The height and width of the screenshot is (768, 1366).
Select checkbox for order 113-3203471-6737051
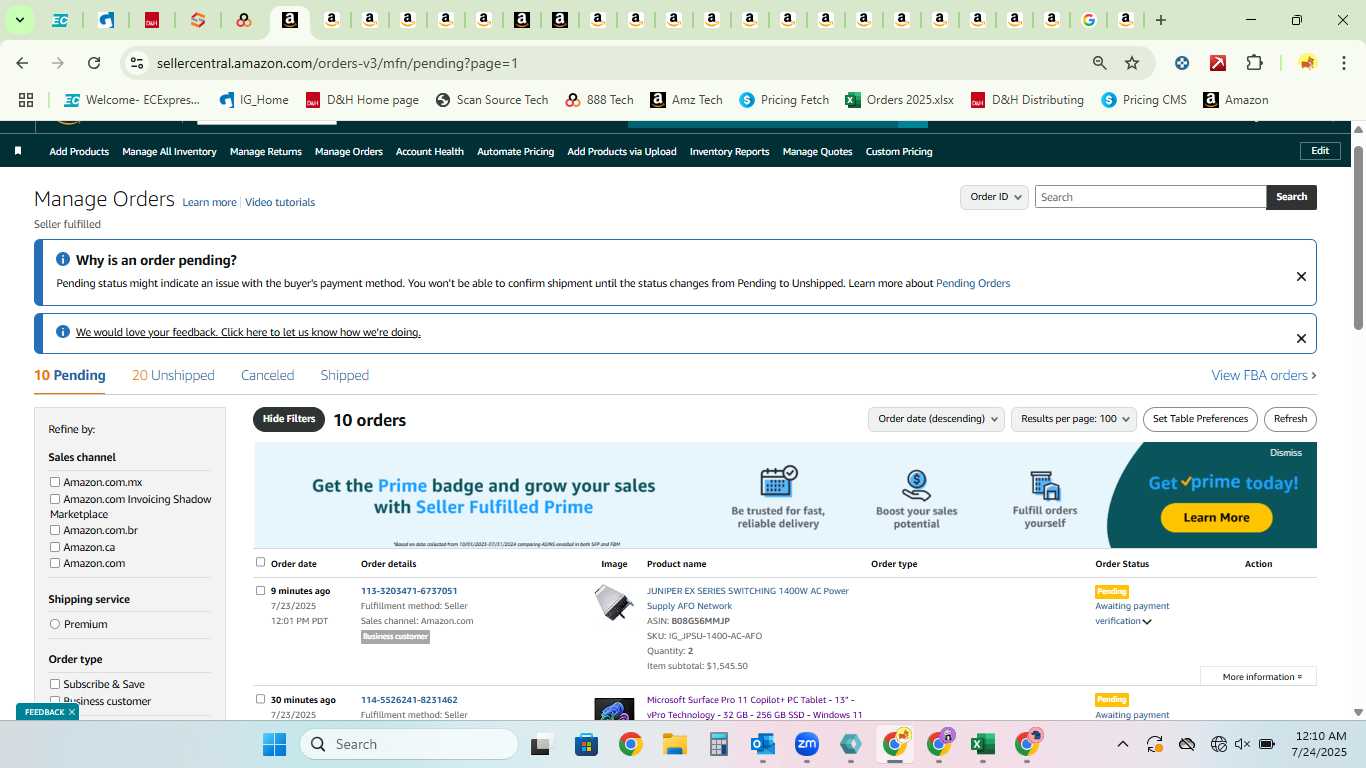(x=261, y=590)
